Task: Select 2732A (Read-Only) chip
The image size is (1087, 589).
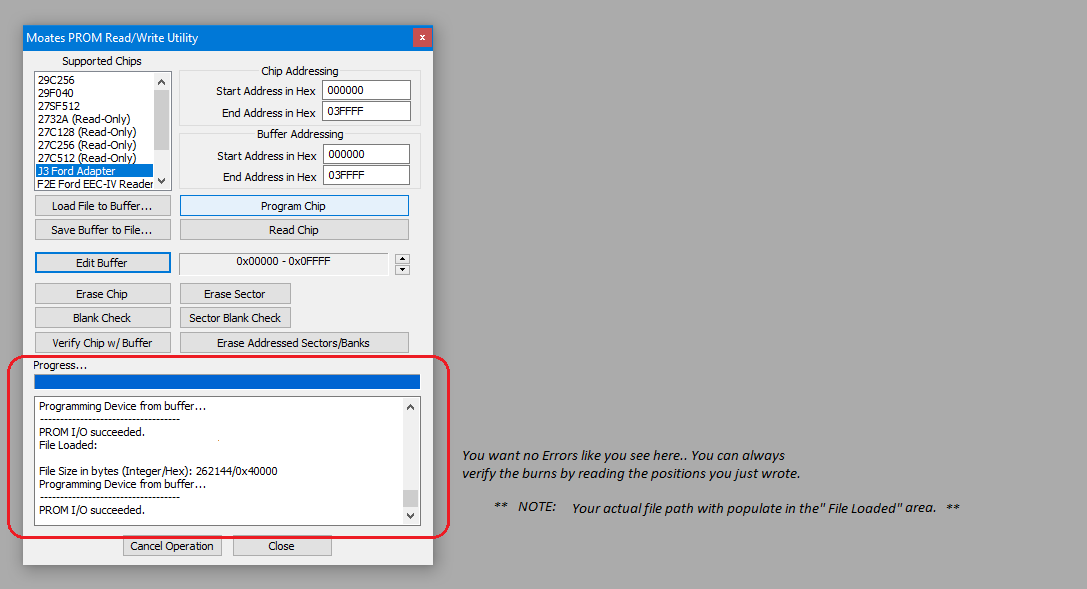Action: coord(84,119)
